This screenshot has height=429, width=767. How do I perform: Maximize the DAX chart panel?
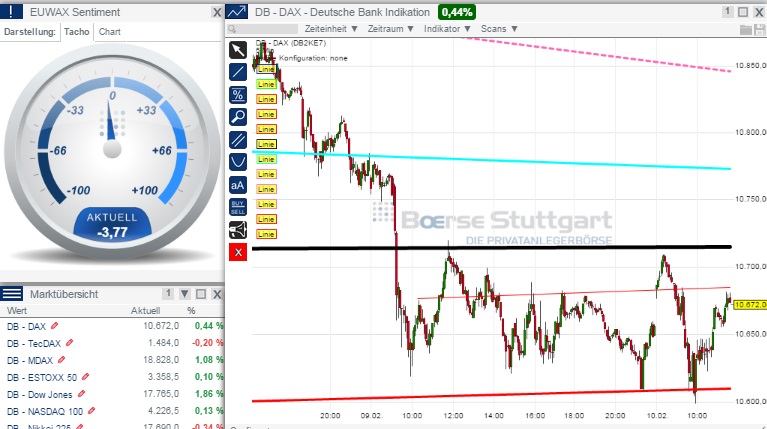743,12
